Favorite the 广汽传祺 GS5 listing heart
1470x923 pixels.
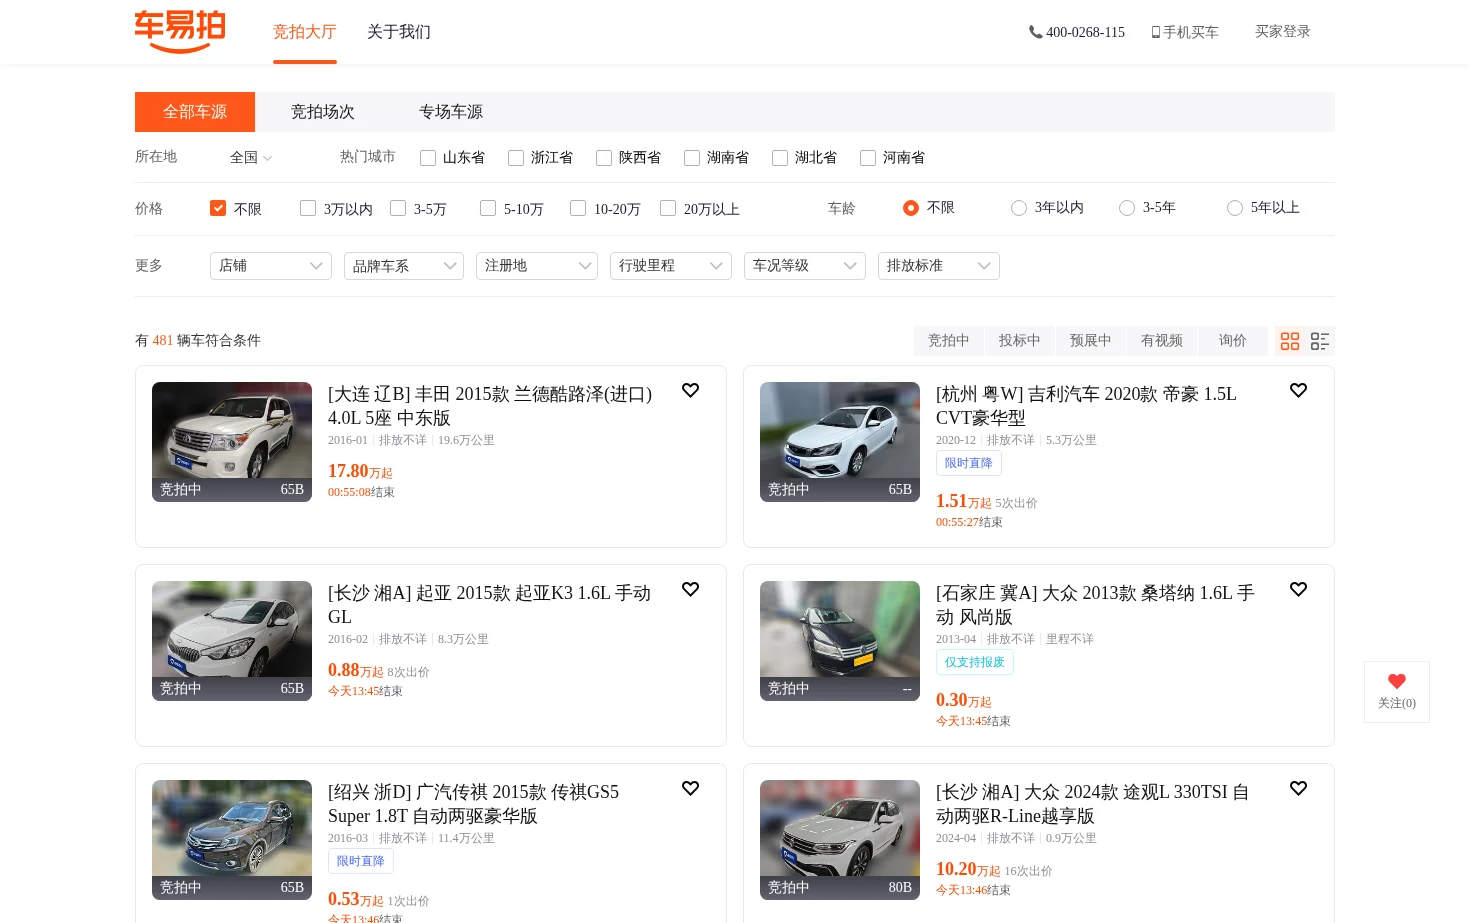[690, 788]
